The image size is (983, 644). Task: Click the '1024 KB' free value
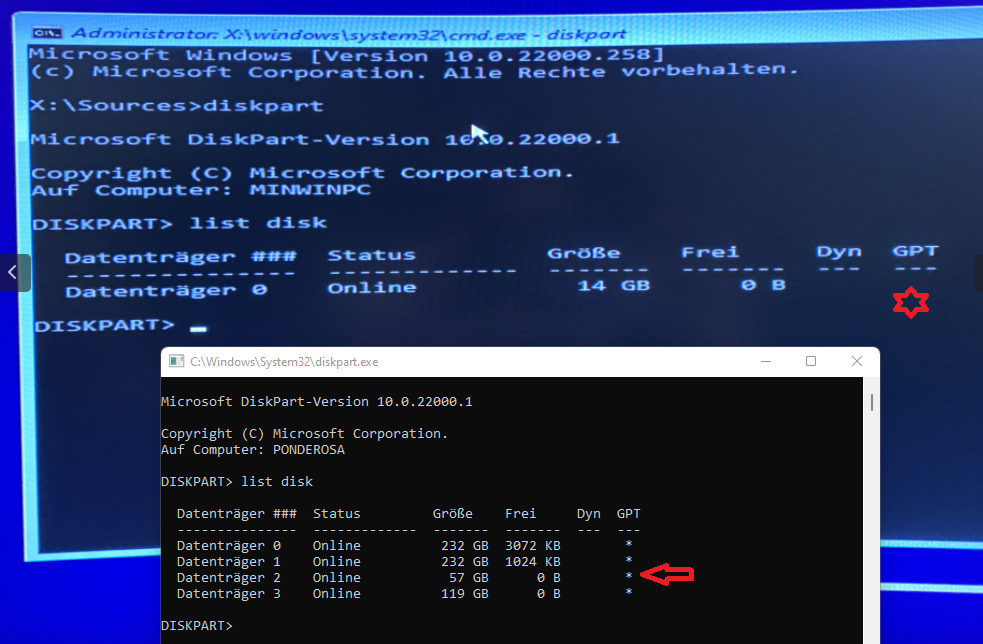coord(533,561)
